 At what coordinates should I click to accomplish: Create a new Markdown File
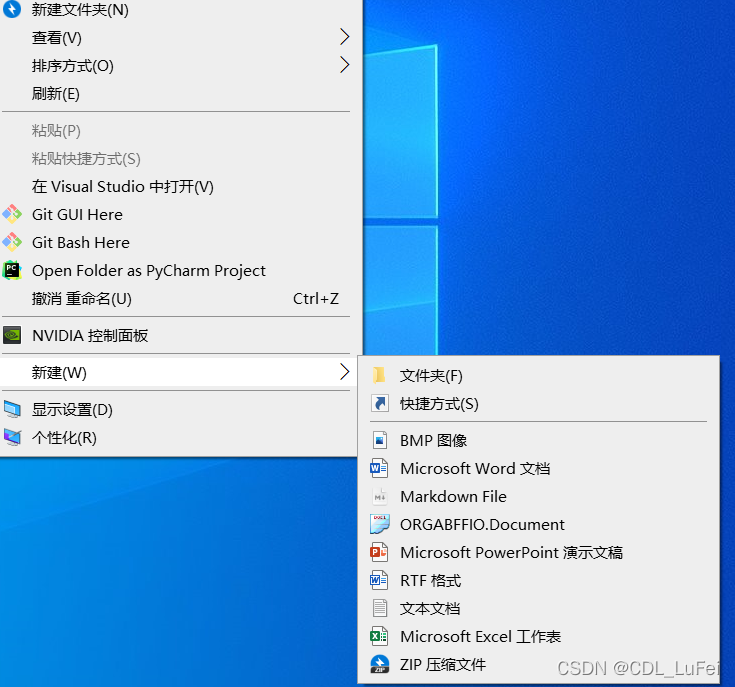pos(538,496)
